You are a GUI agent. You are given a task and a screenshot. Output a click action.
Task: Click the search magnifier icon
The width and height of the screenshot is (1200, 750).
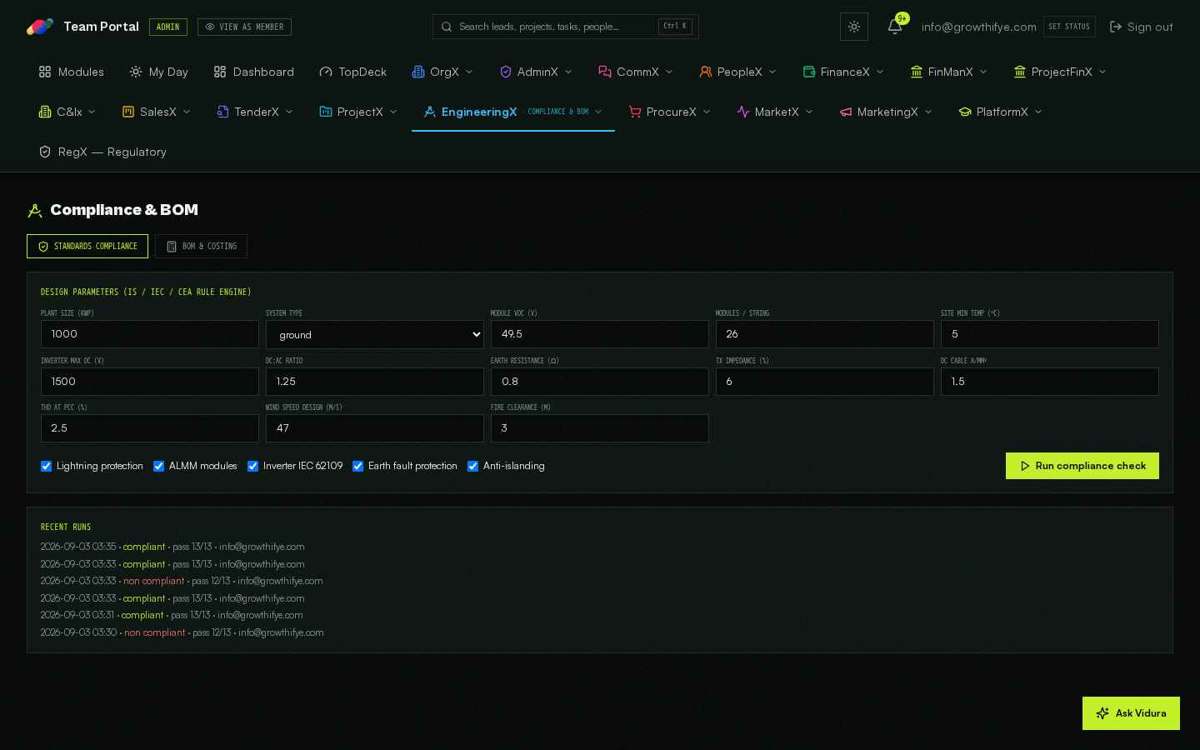tap(447, 27)
